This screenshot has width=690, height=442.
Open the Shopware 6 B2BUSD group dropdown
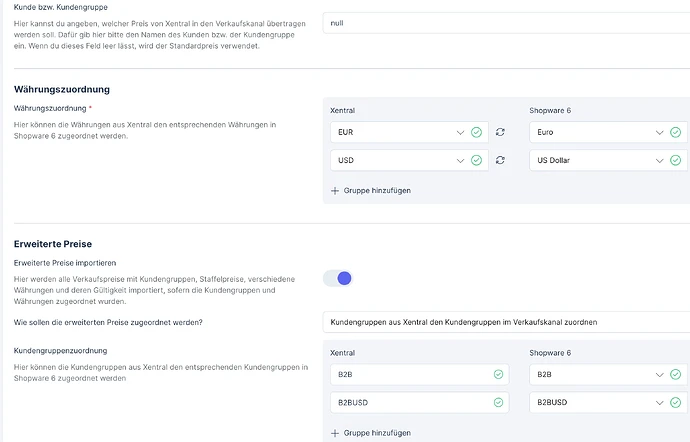pyautogui.click(x=608, y=402)
